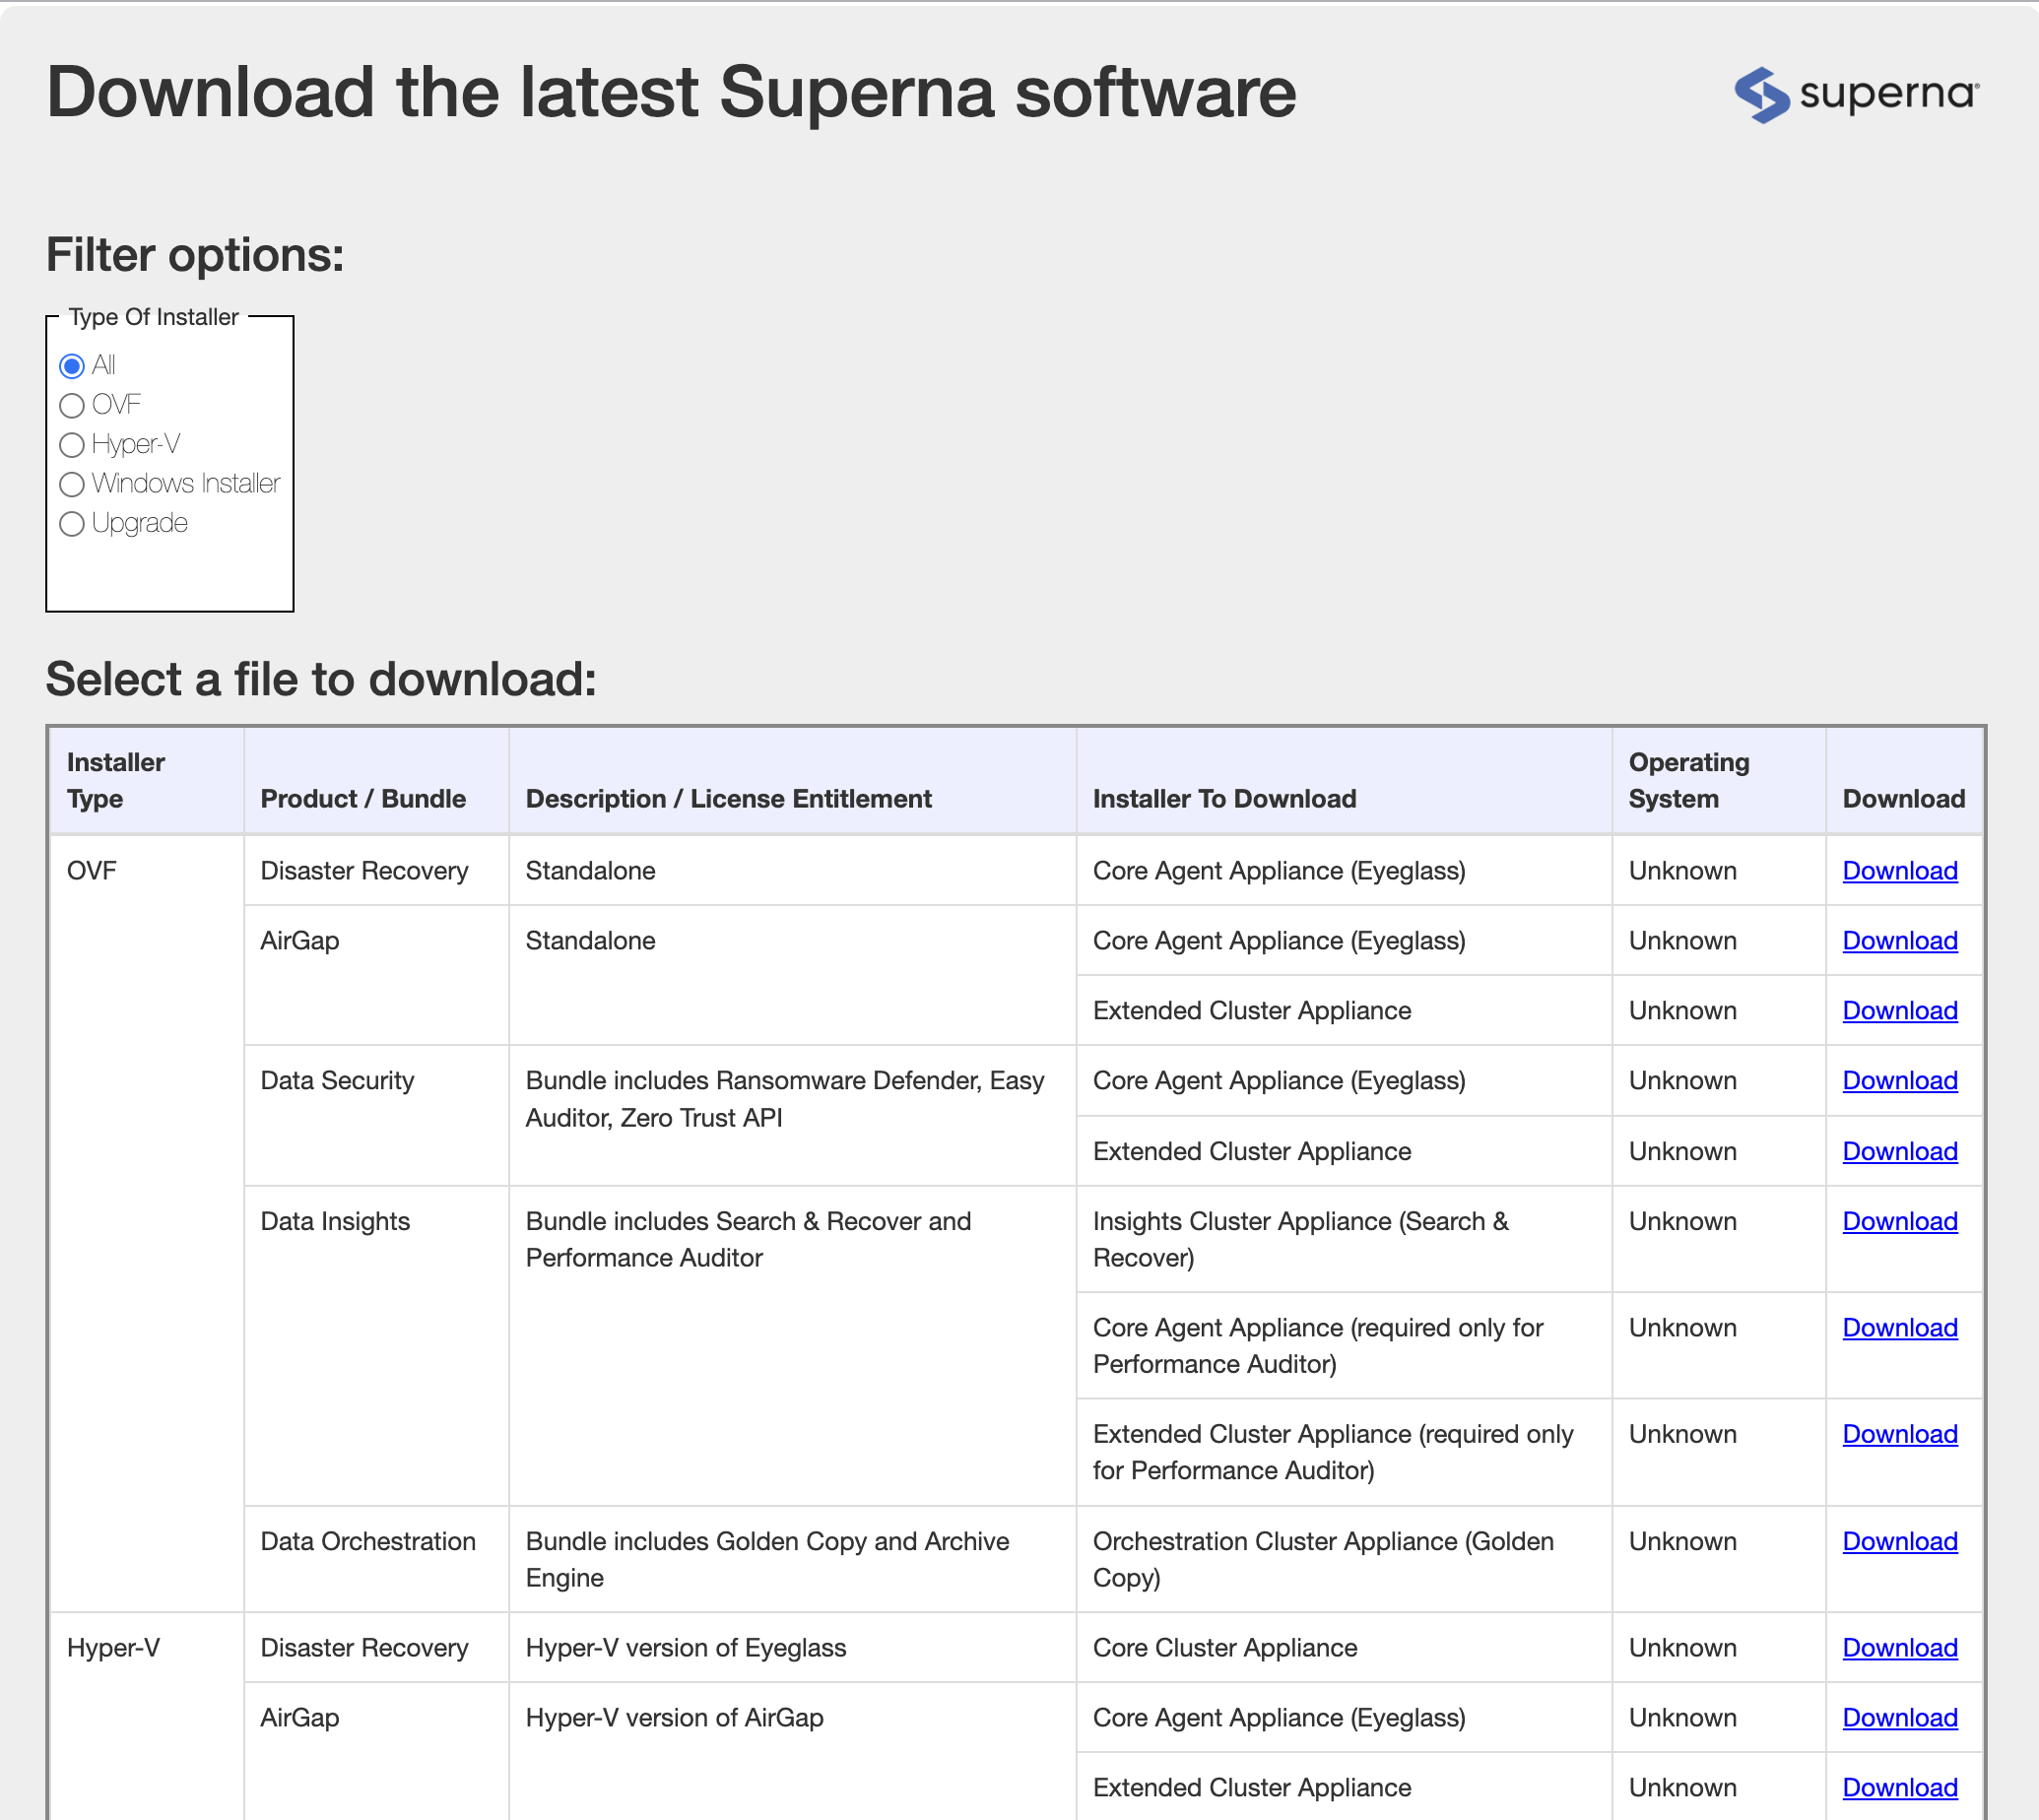Download OVF AirGap Extended Cluster Appliance

tap(1899, 1011)
